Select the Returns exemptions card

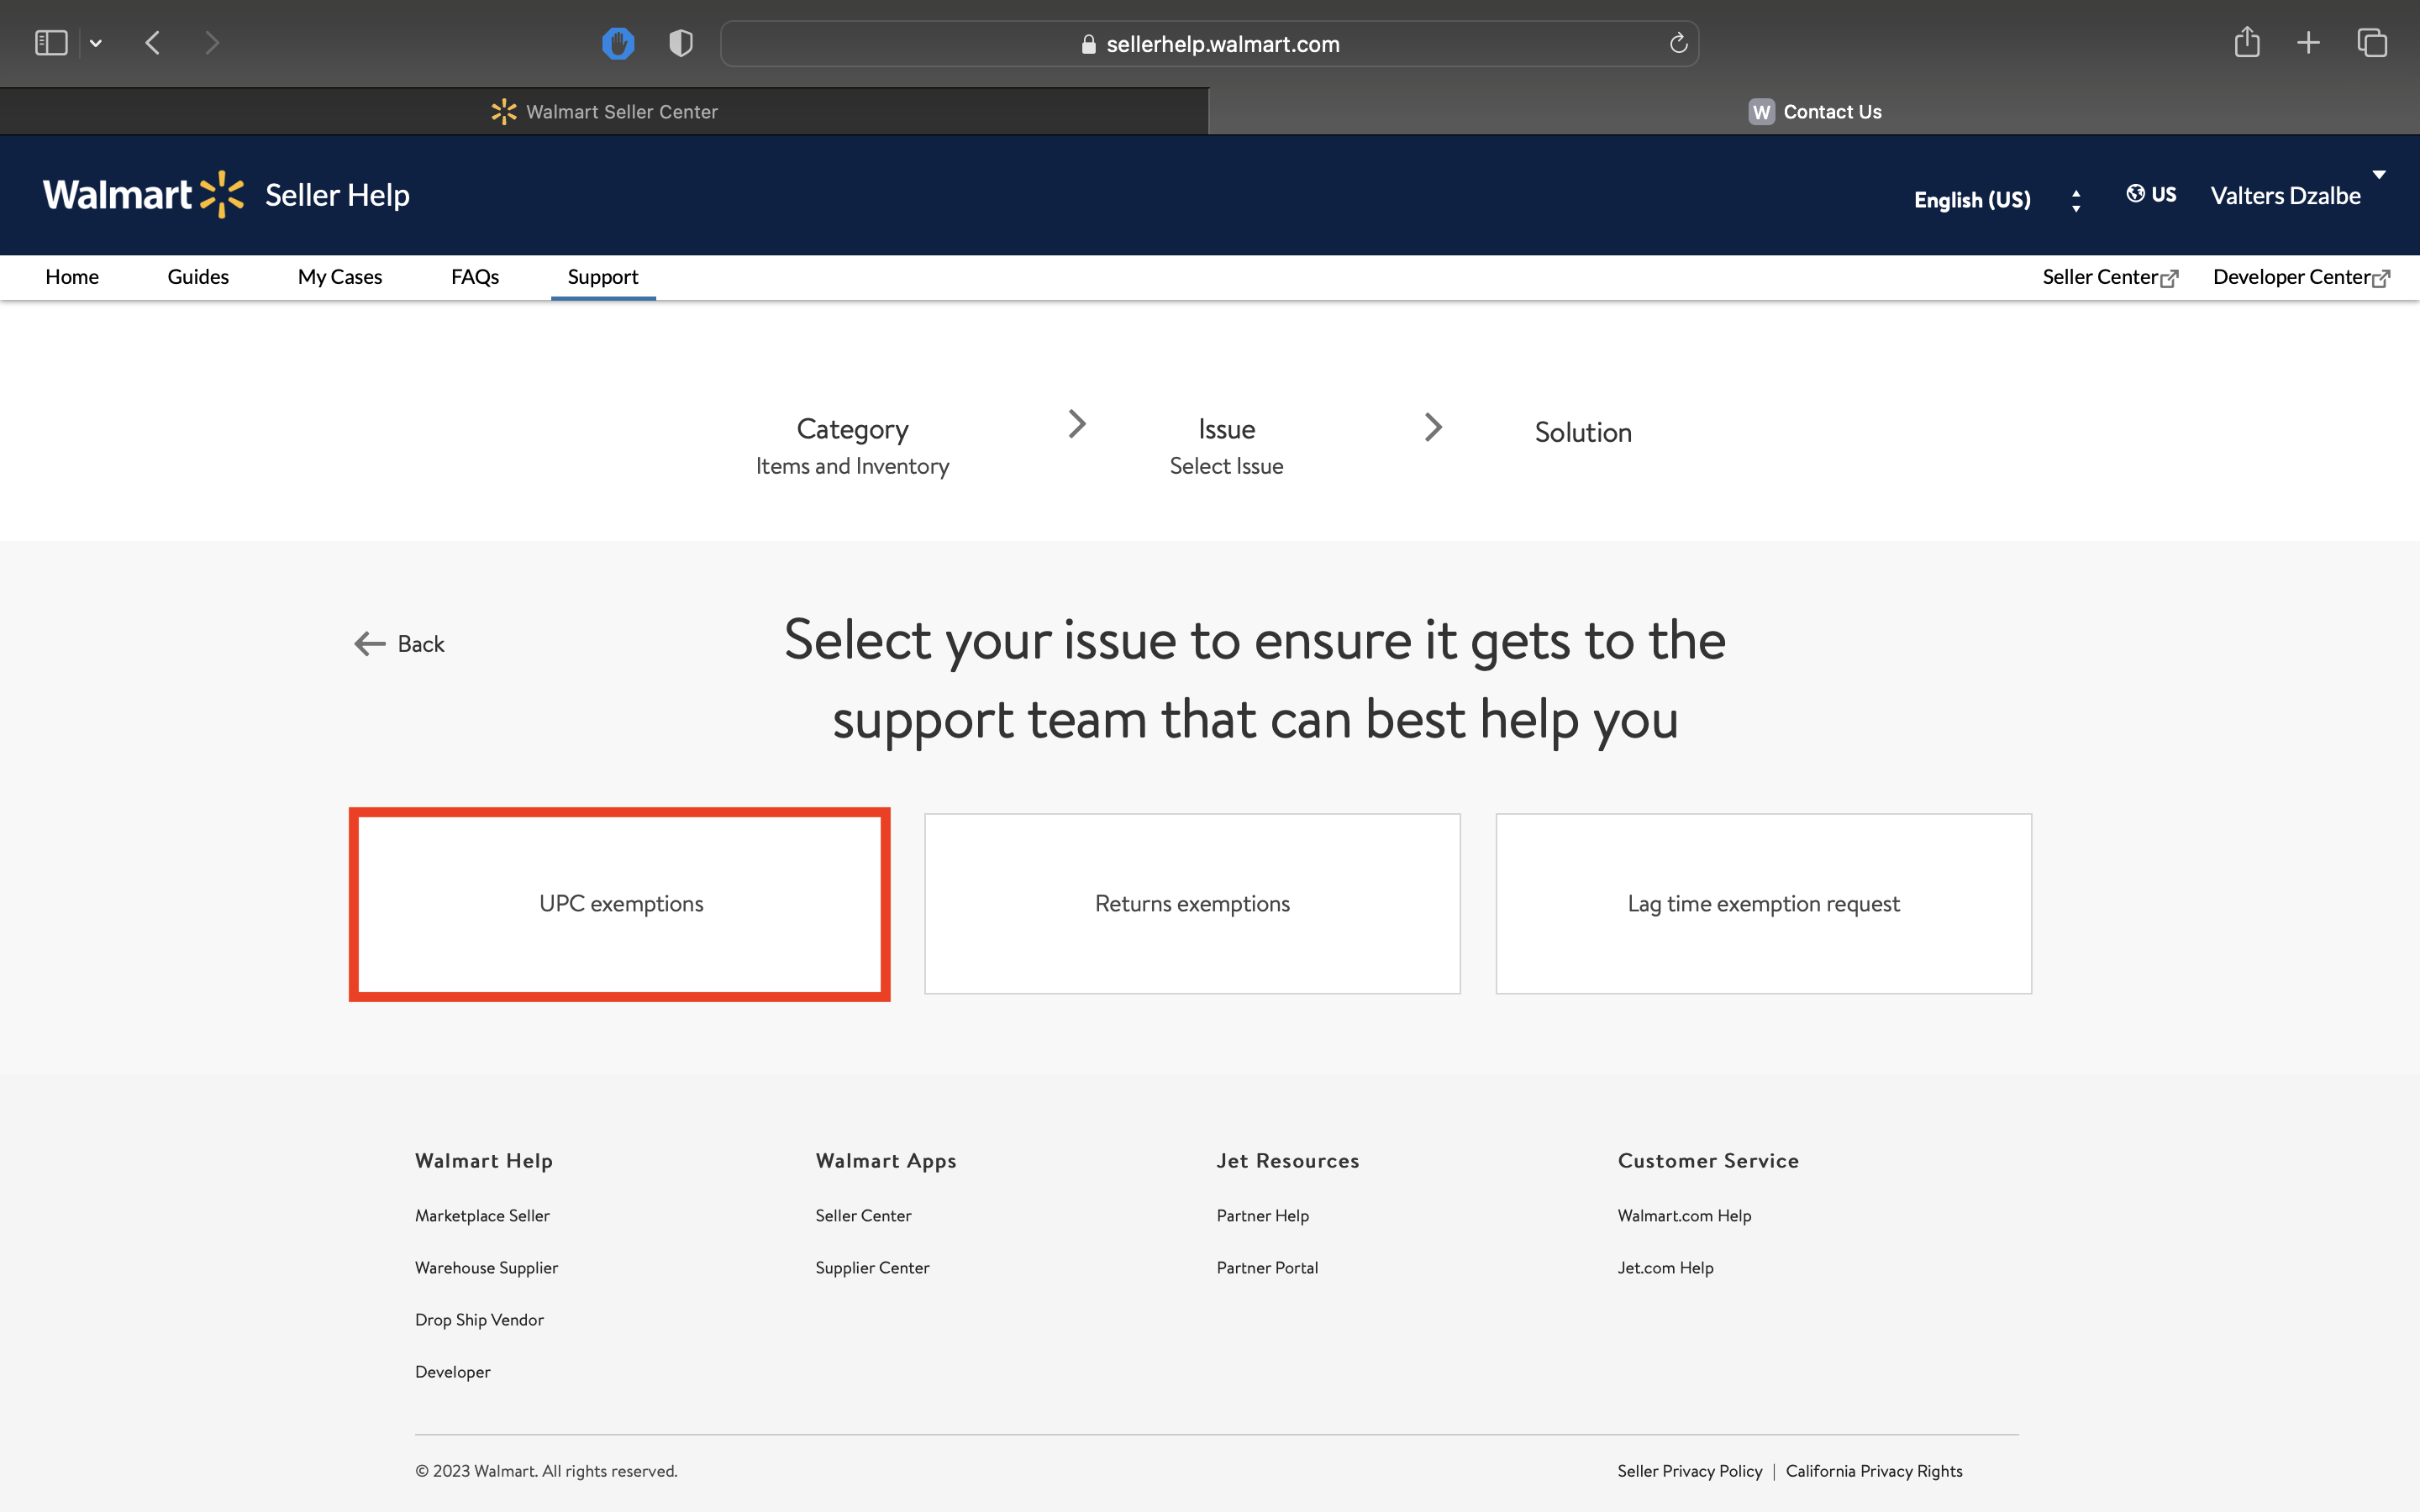pos(1192,904)
